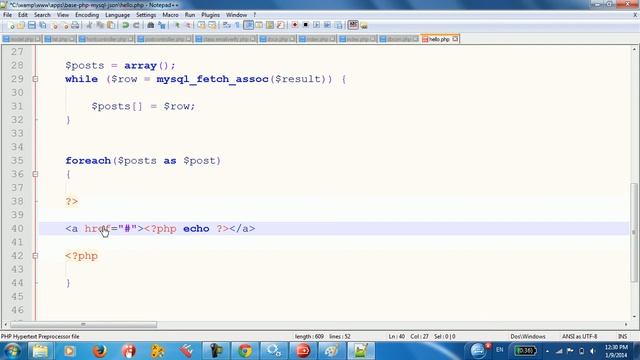
Task: Open the Search menu
Action: pyautogui.click(x=42, y=15)
